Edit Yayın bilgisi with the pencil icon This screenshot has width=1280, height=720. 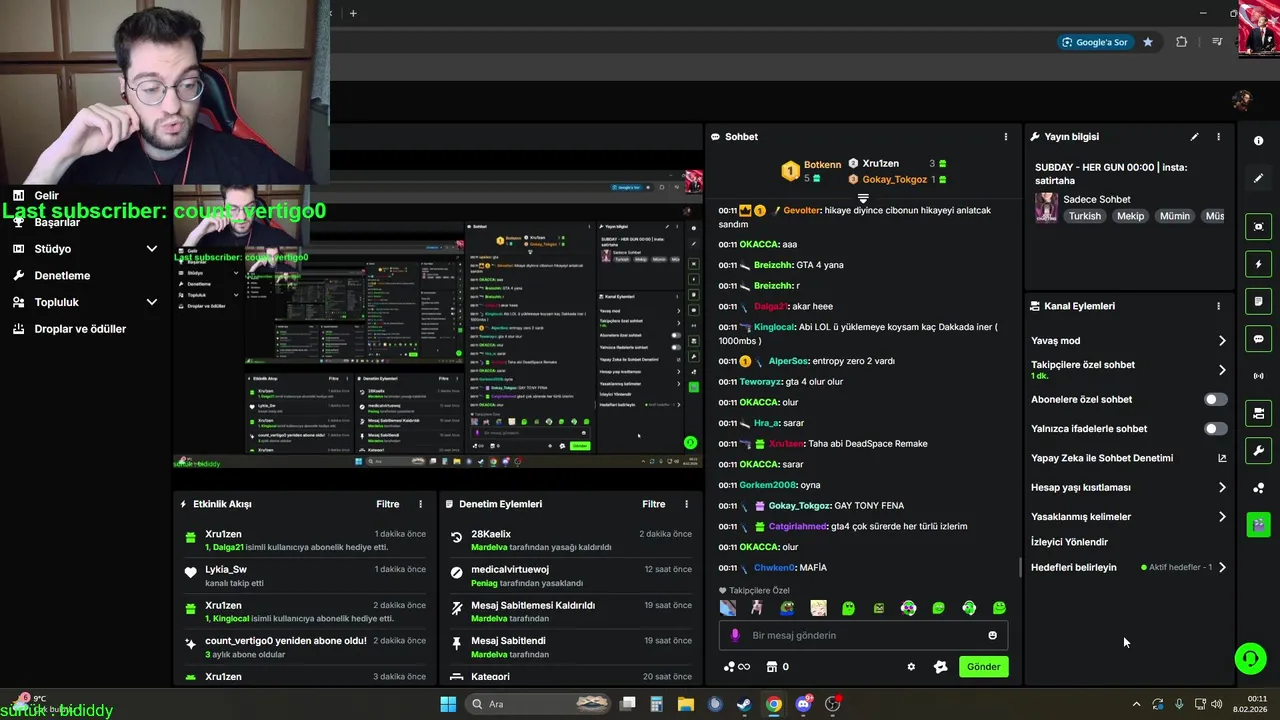click(1194, 137)
